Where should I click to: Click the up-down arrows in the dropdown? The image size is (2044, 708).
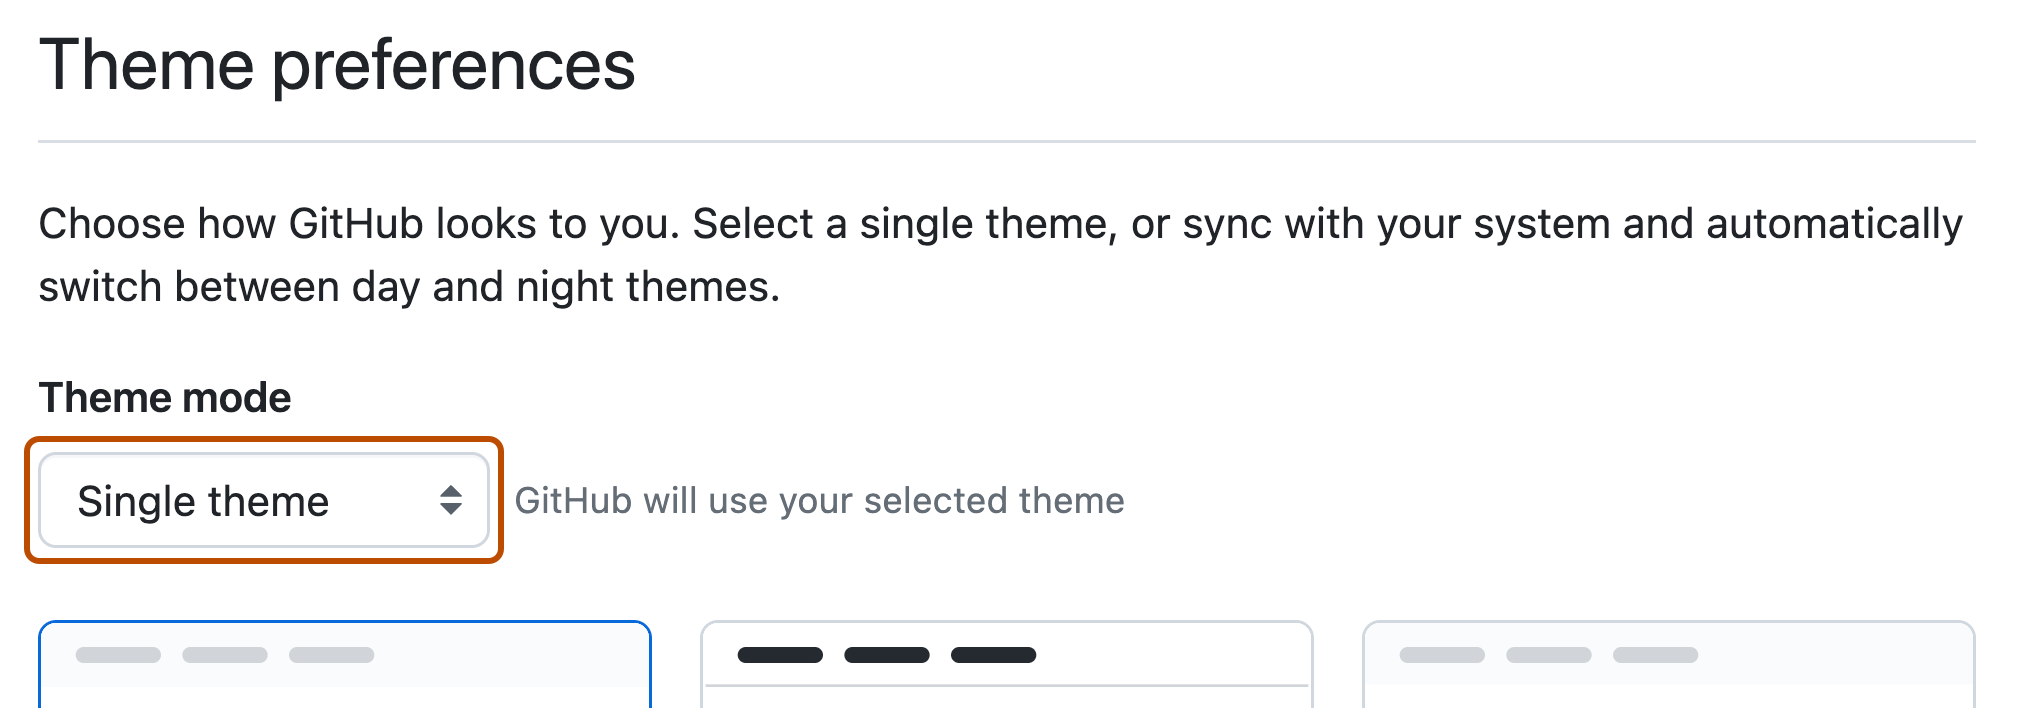click(449, 500)
